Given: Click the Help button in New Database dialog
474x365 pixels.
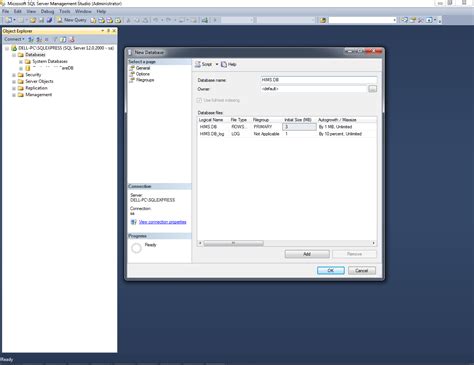Looking at the screenshot, I should pos(229,64).
